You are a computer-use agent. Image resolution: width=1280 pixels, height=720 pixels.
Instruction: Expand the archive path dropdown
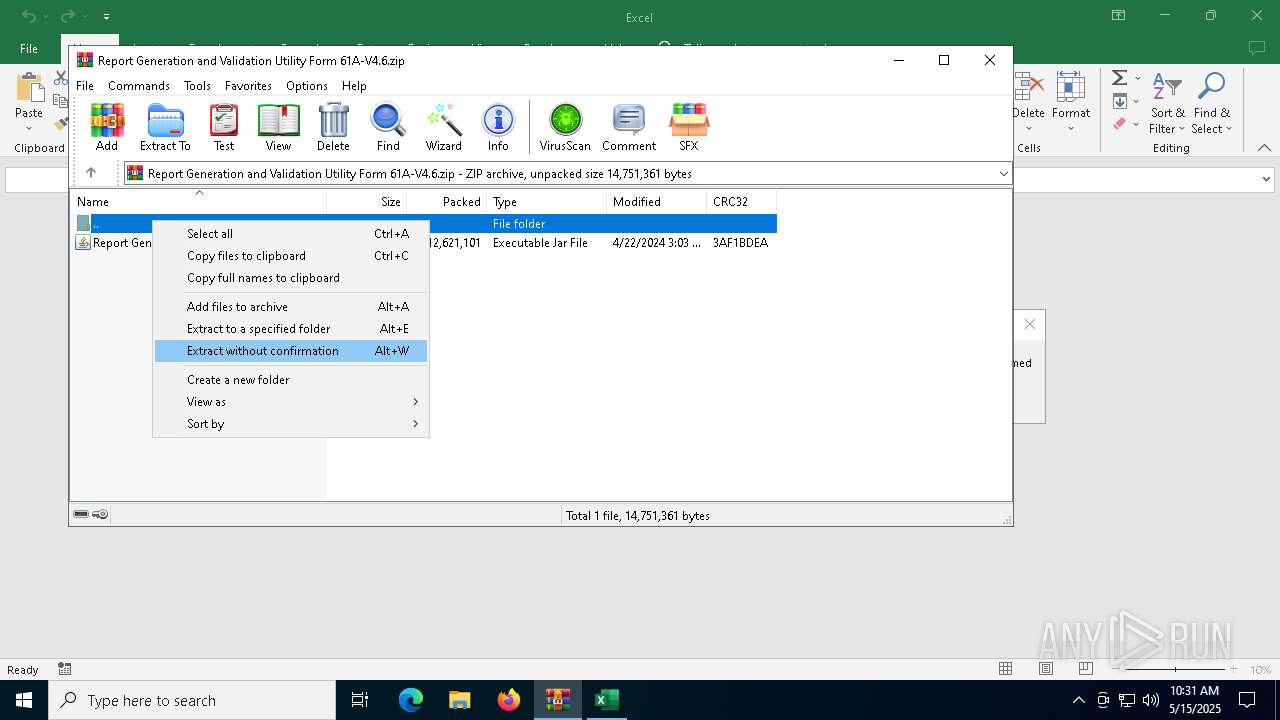[1003, 173]
